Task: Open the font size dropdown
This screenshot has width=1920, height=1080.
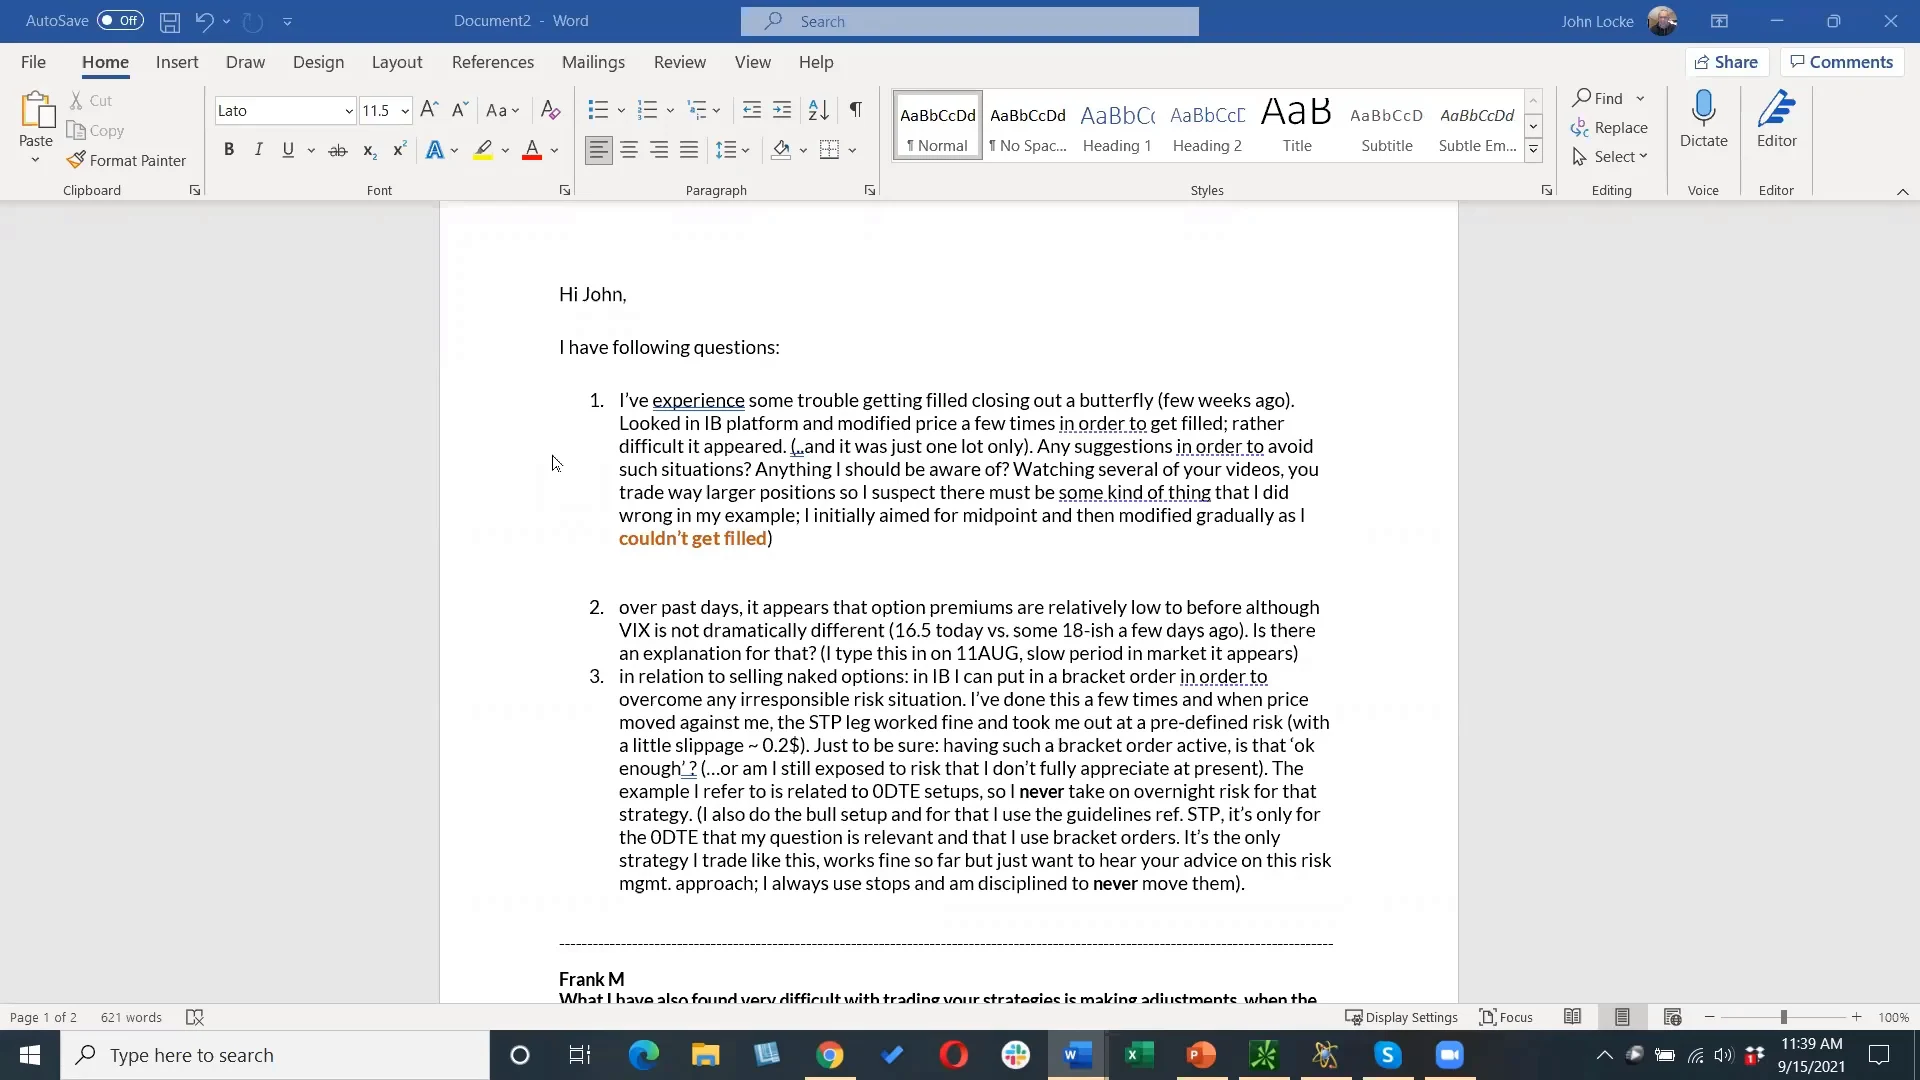Action: pyautogui.click(x=405, y=111)
